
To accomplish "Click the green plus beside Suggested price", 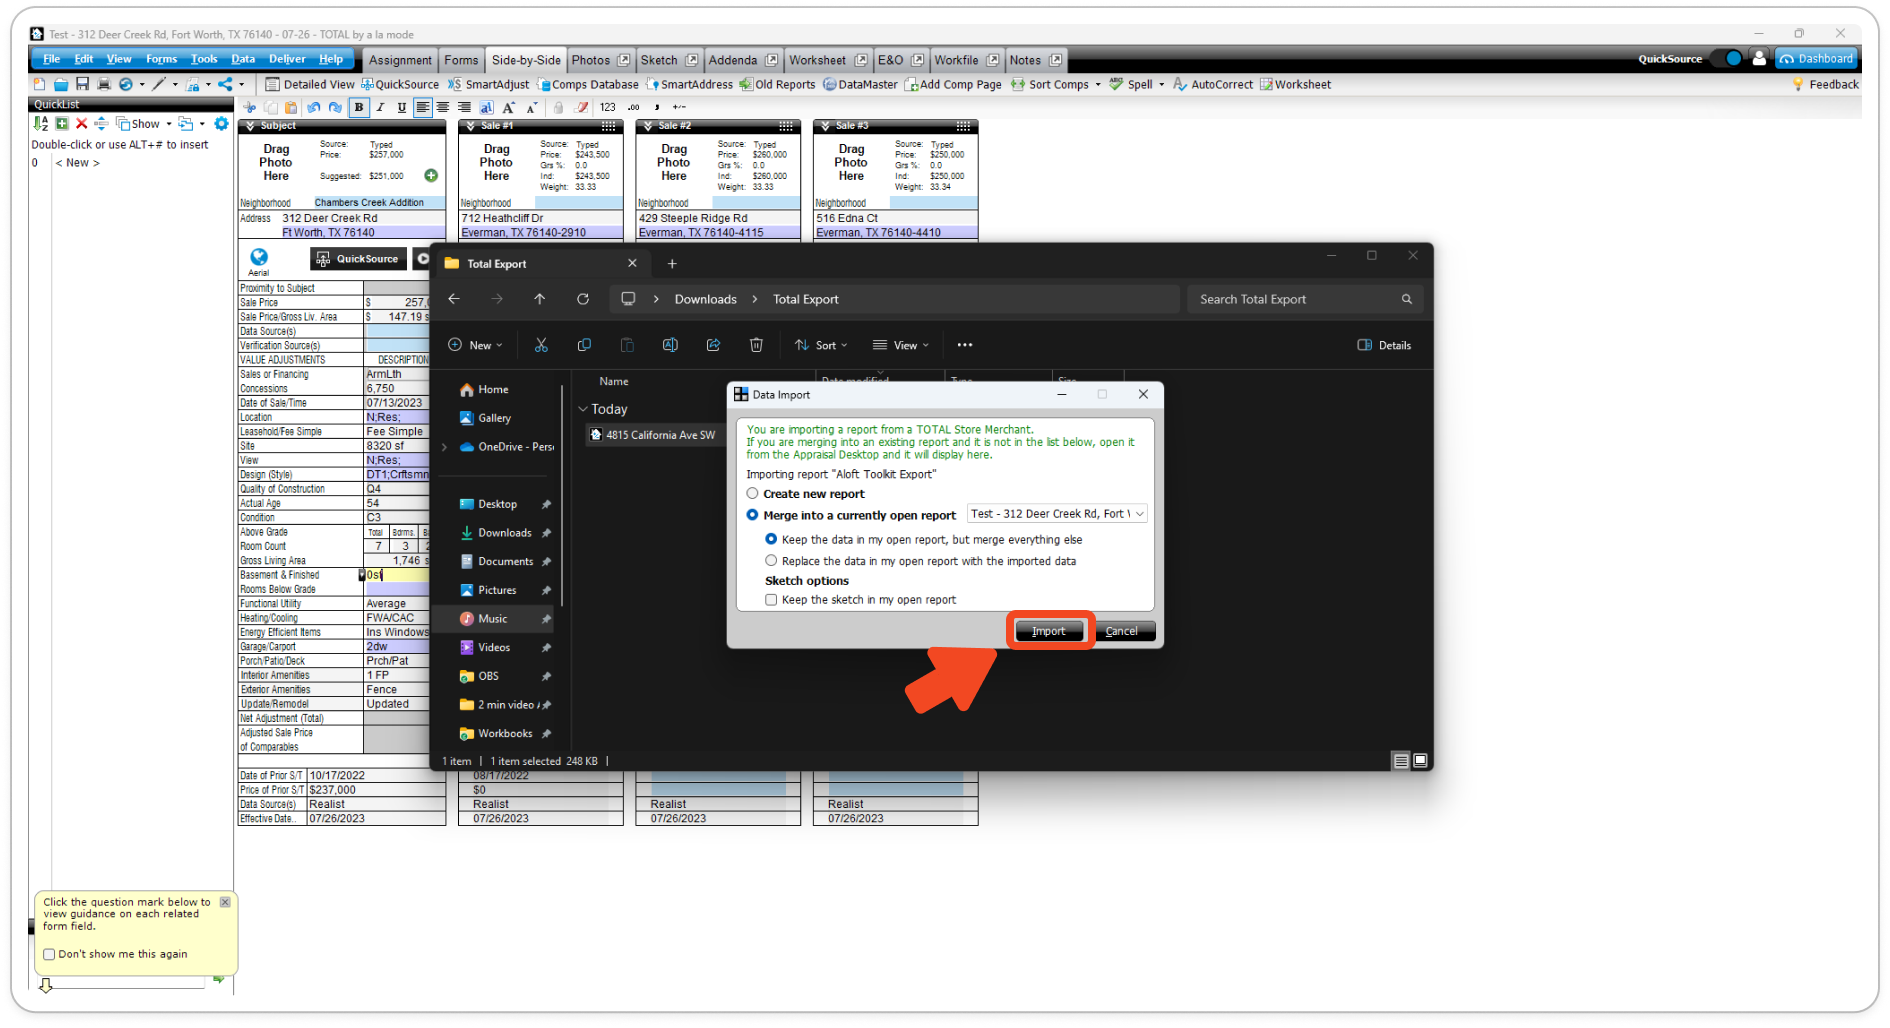I will coord(431,176).
